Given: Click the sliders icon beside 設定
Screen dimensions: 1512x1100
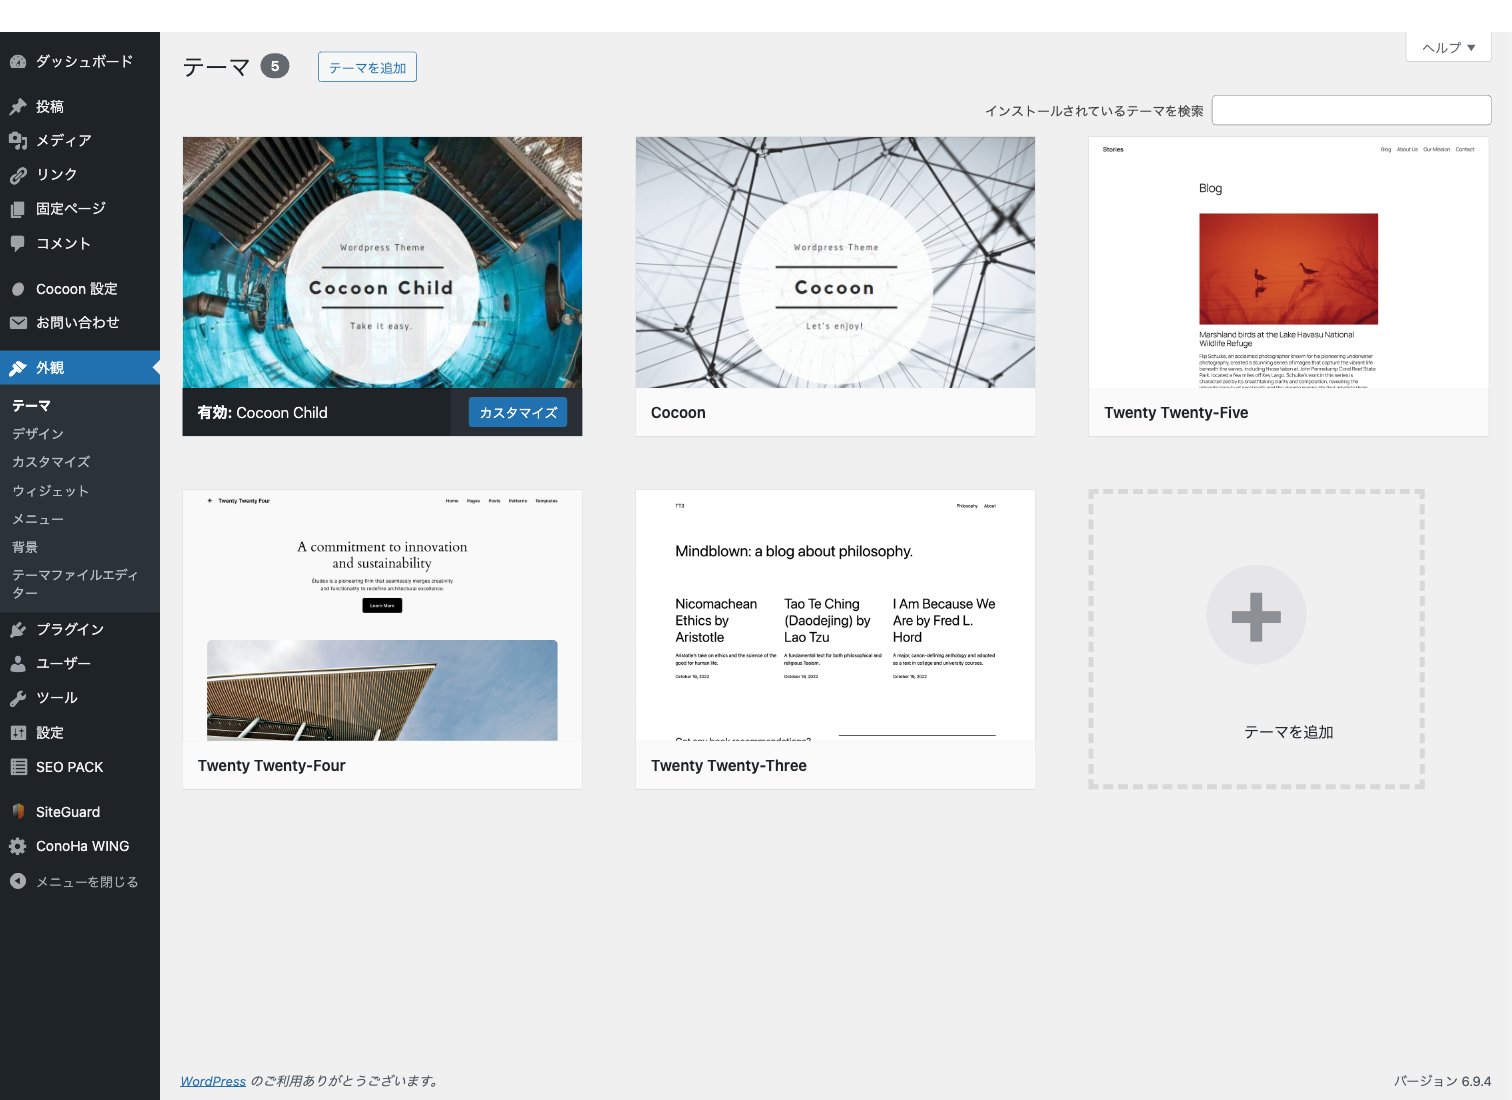Looking at the screenshot, I should [x=18, y=733].
